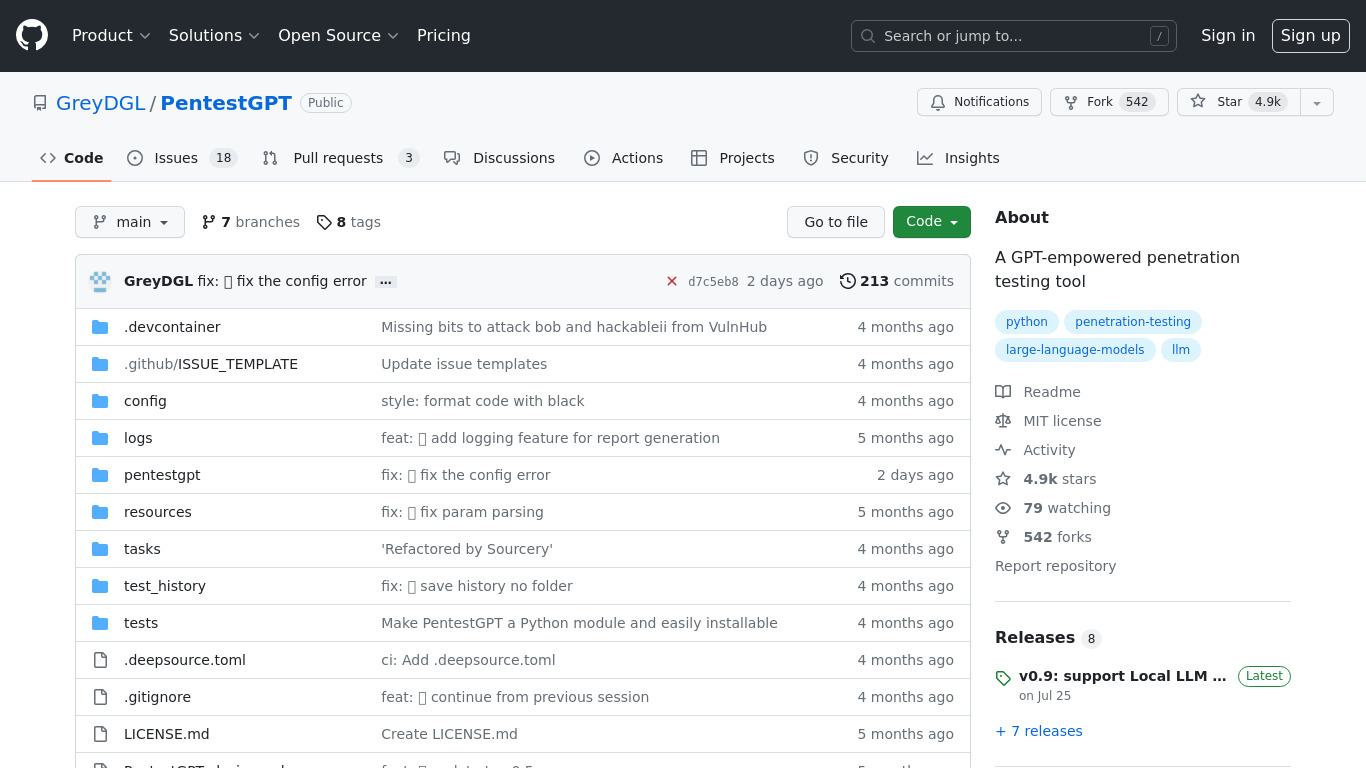This screenshot has width=1366, height=768.
Task: Go to Pricing page
Action: coord(443,35)
